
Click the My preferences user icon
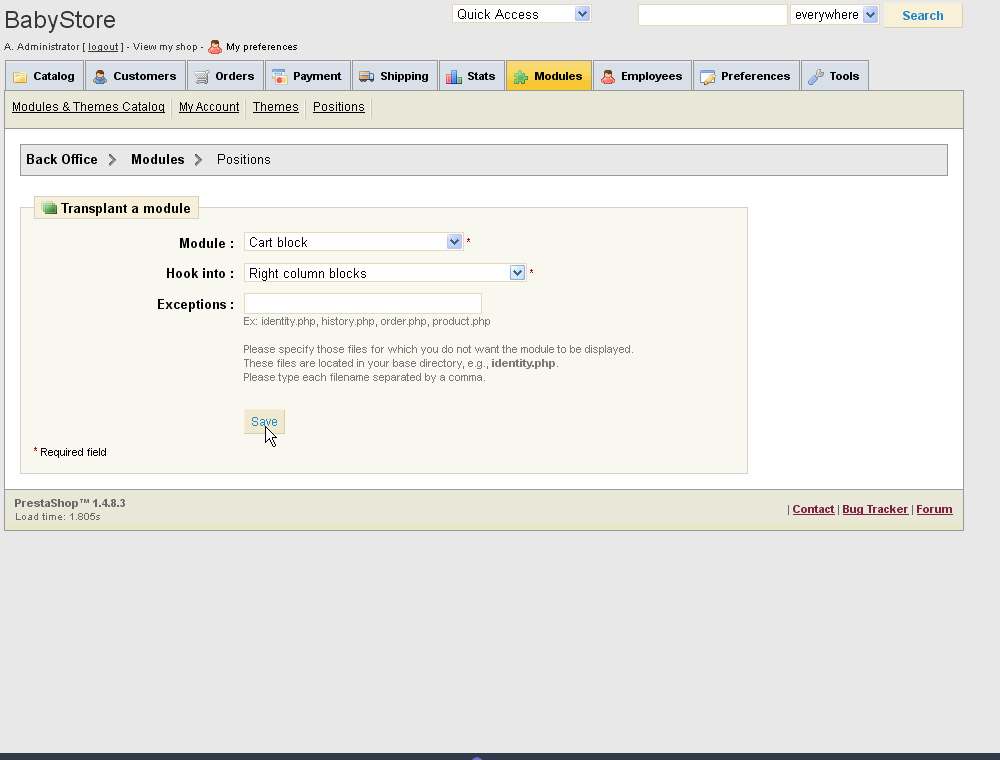pos(215,47)
